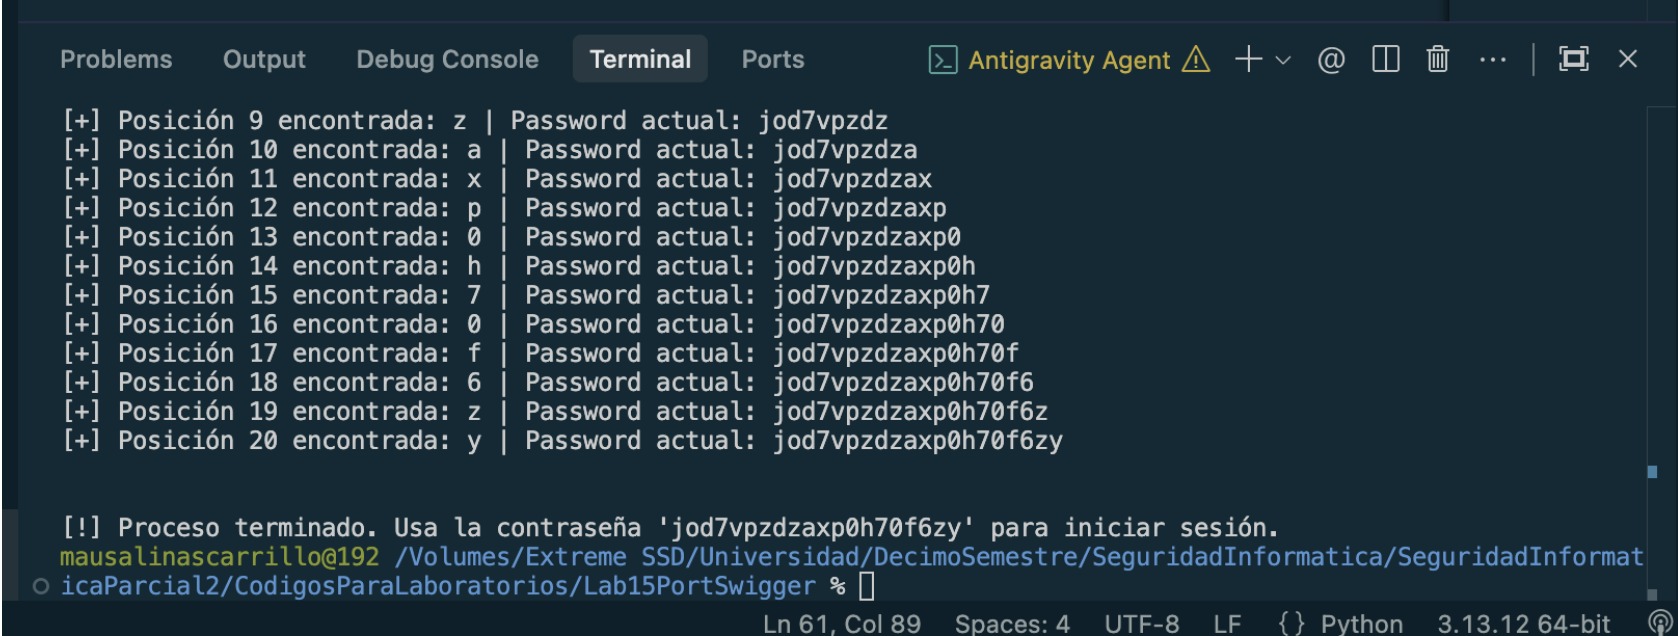The width and height of the screenshot is (1678, 636).
Task: Click the Antigravity Agent terminal label
Action: click(1069, 60)
